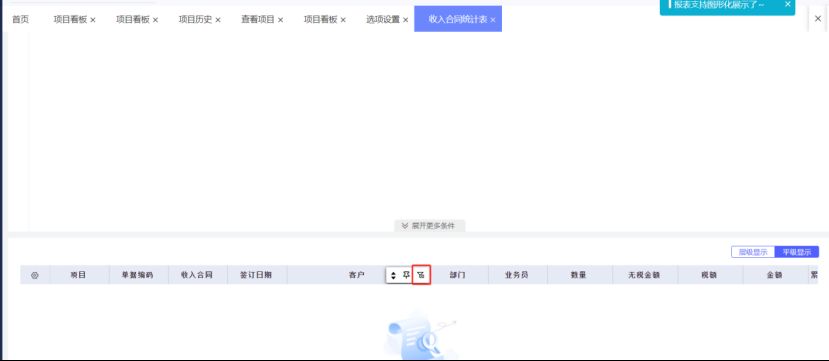
Task: Switch to 平级显示 mode
Action: [797, 252]
